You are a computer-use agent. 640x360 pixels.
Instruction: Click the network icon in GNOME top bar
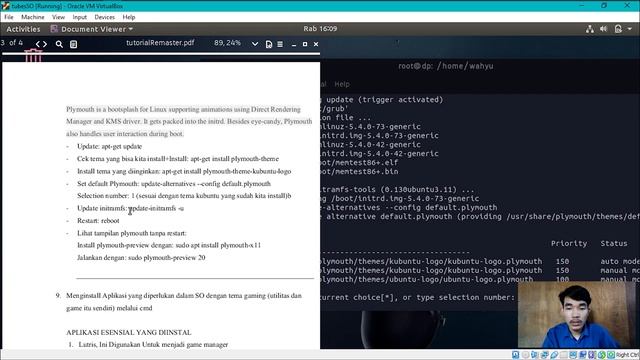590,29
